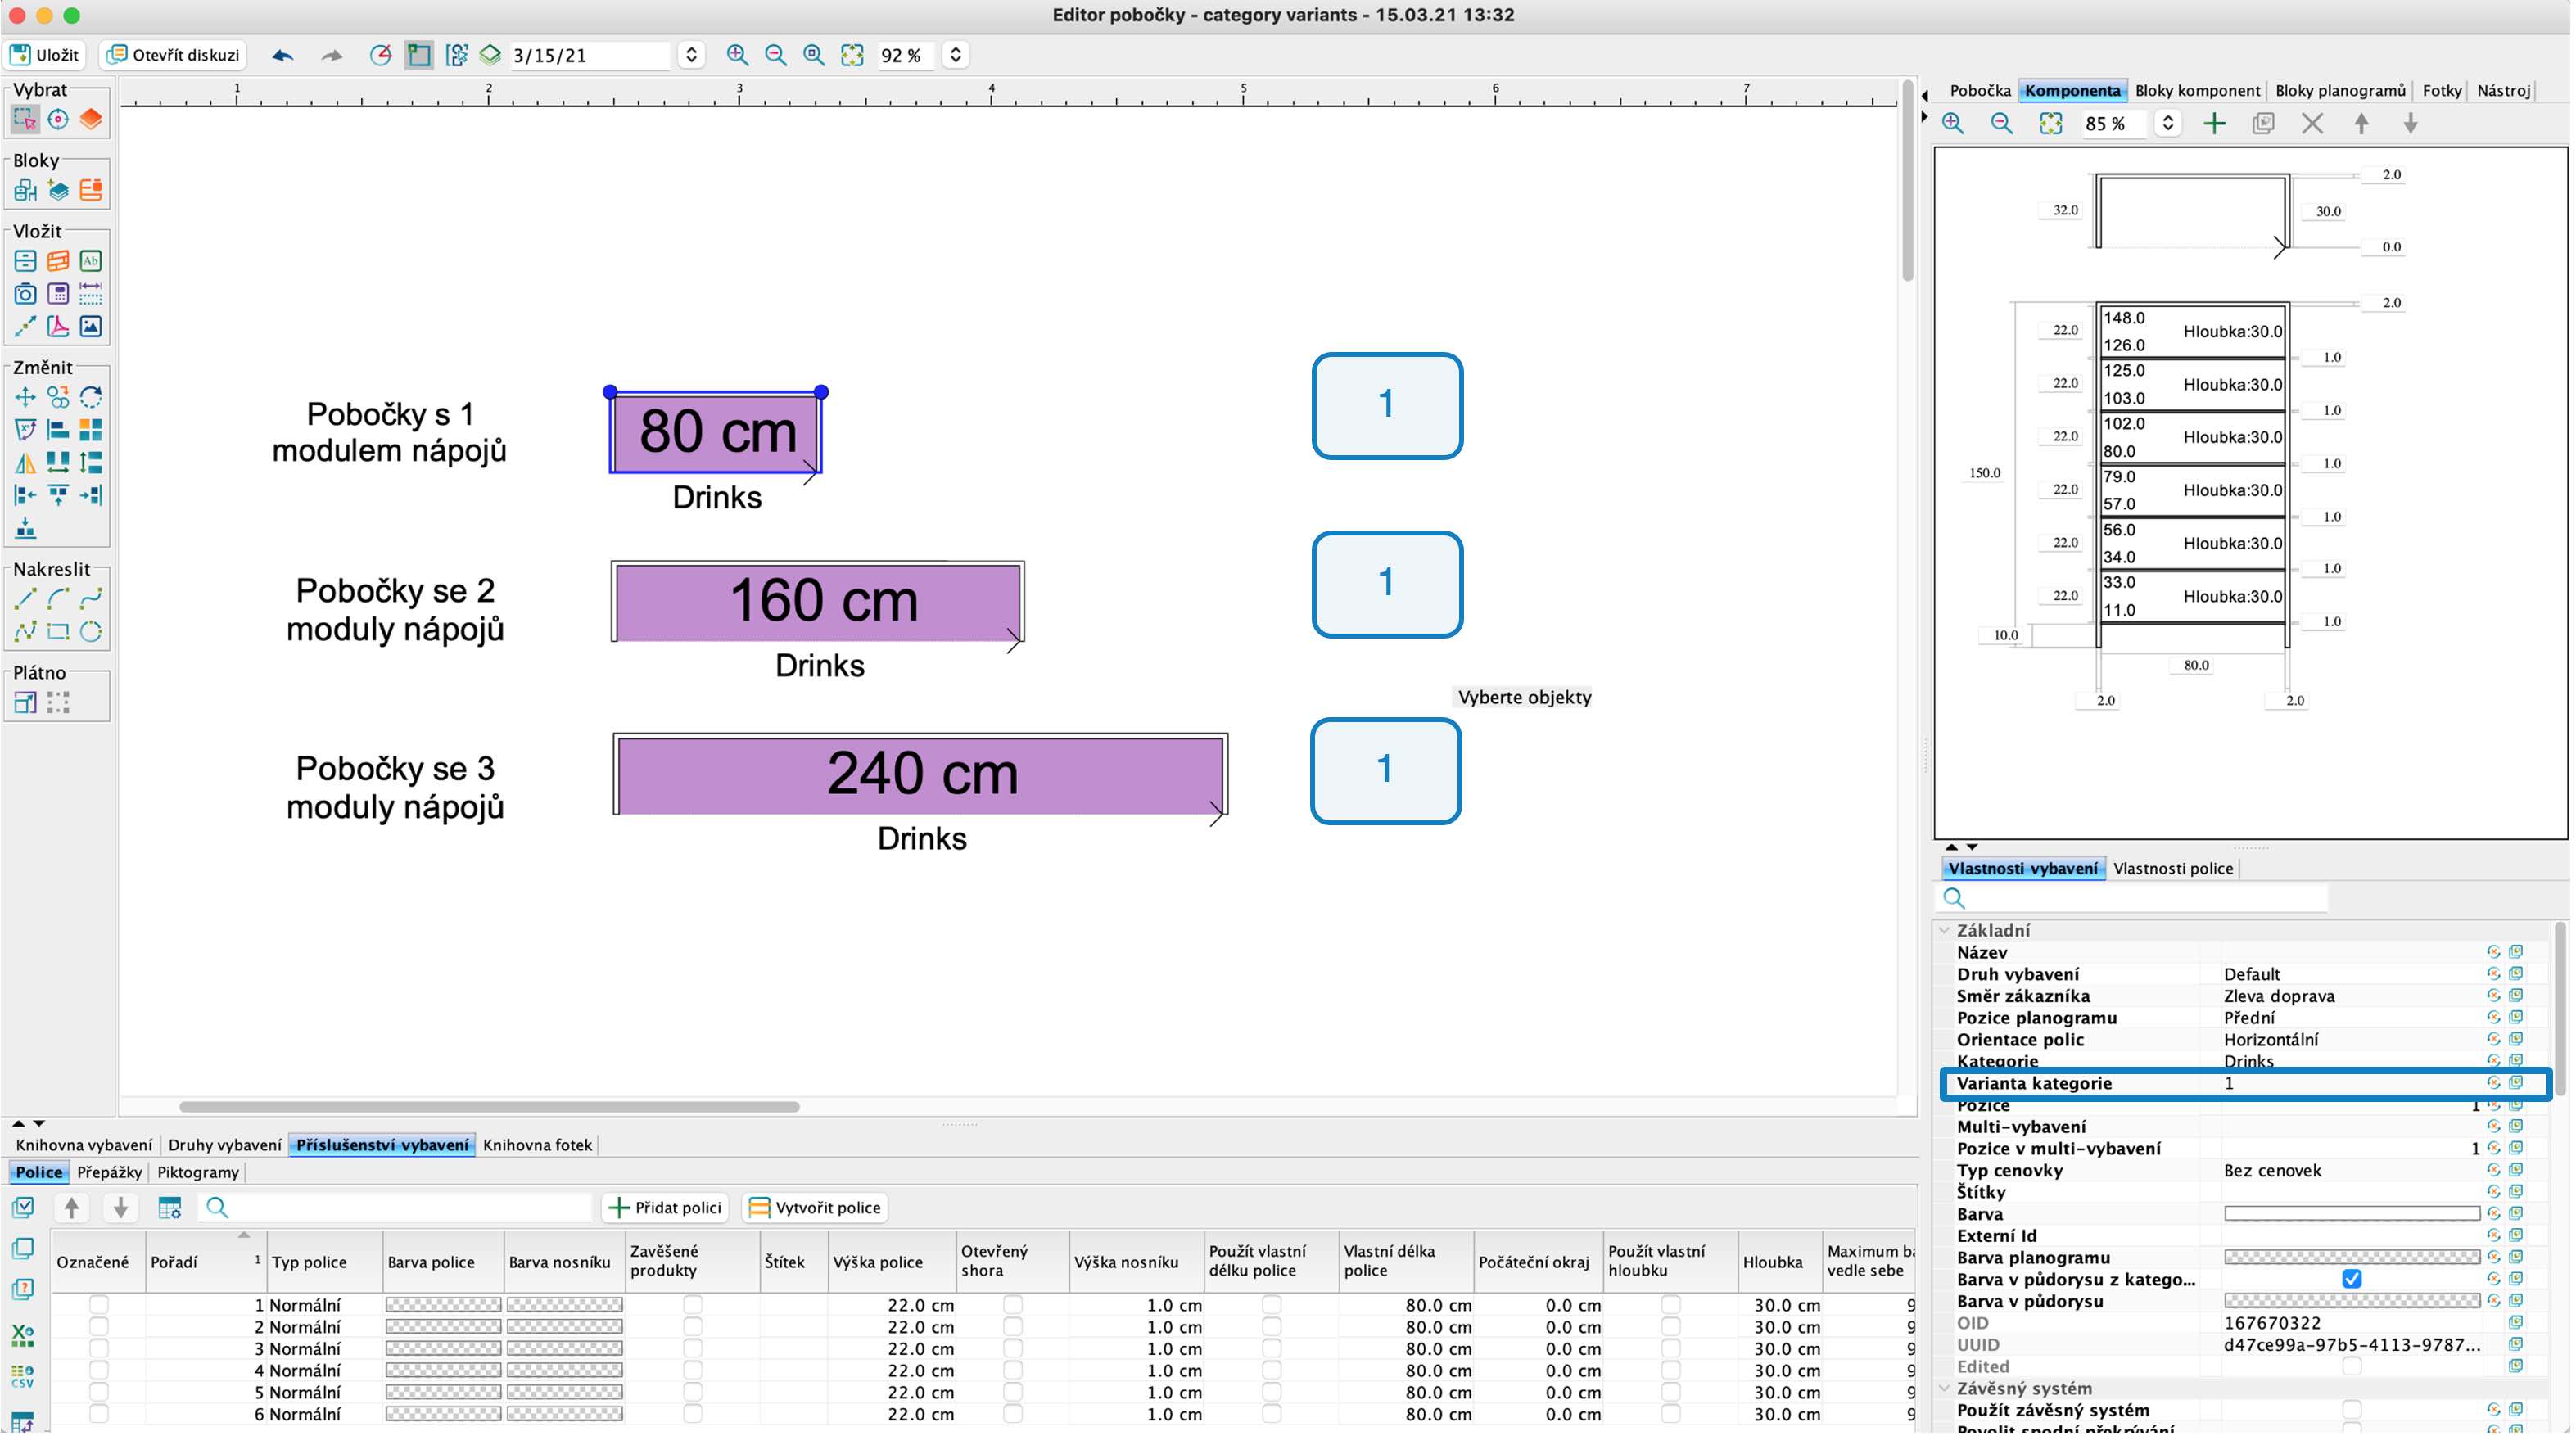
Task: Toggle the Použít závěsný systém checkbox
Action: click(2352, 1410)
